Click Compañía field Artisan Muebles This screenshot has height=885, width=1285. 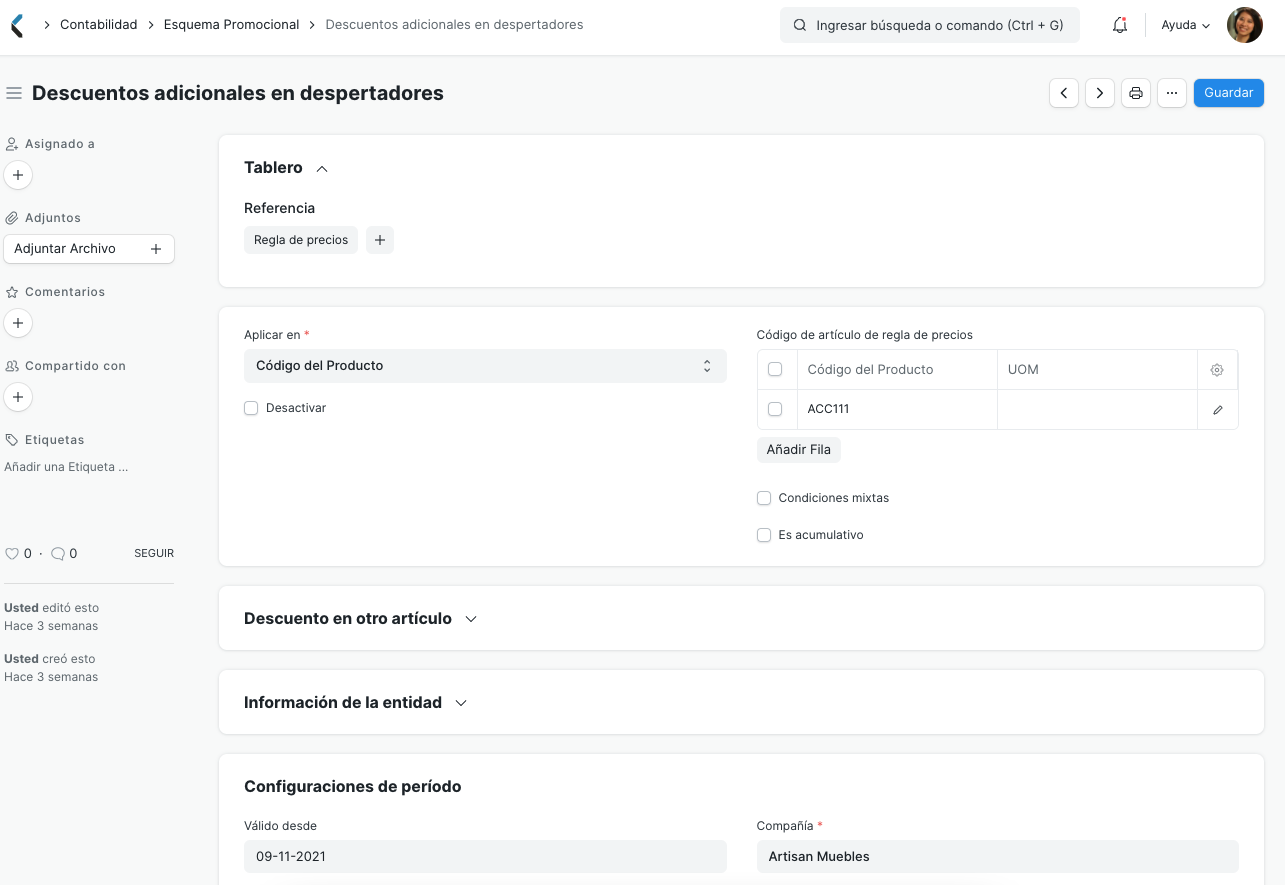point(998,857)
